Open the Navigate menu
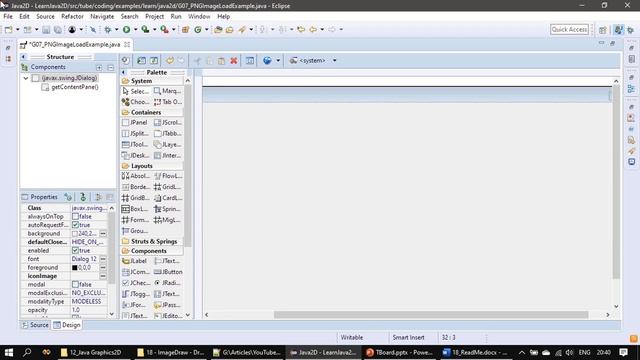 (102, 16)
